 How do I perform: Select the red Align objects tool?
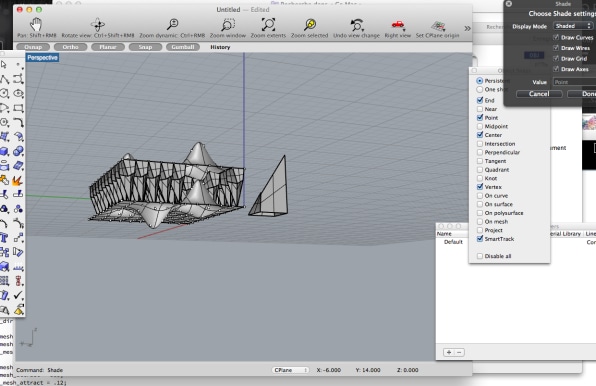coord(18,281)
